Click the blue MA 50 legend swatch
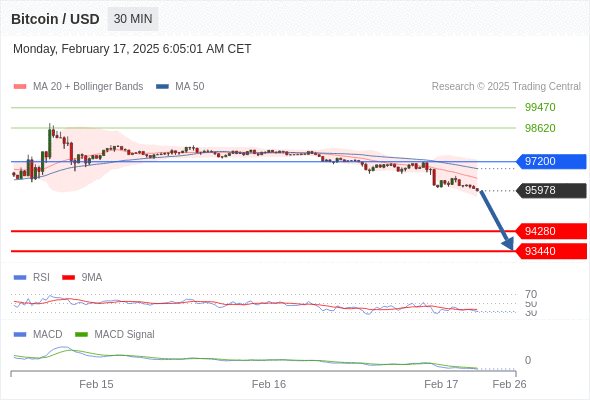Viewport: 590px width, 400px height. pos(162,87)
